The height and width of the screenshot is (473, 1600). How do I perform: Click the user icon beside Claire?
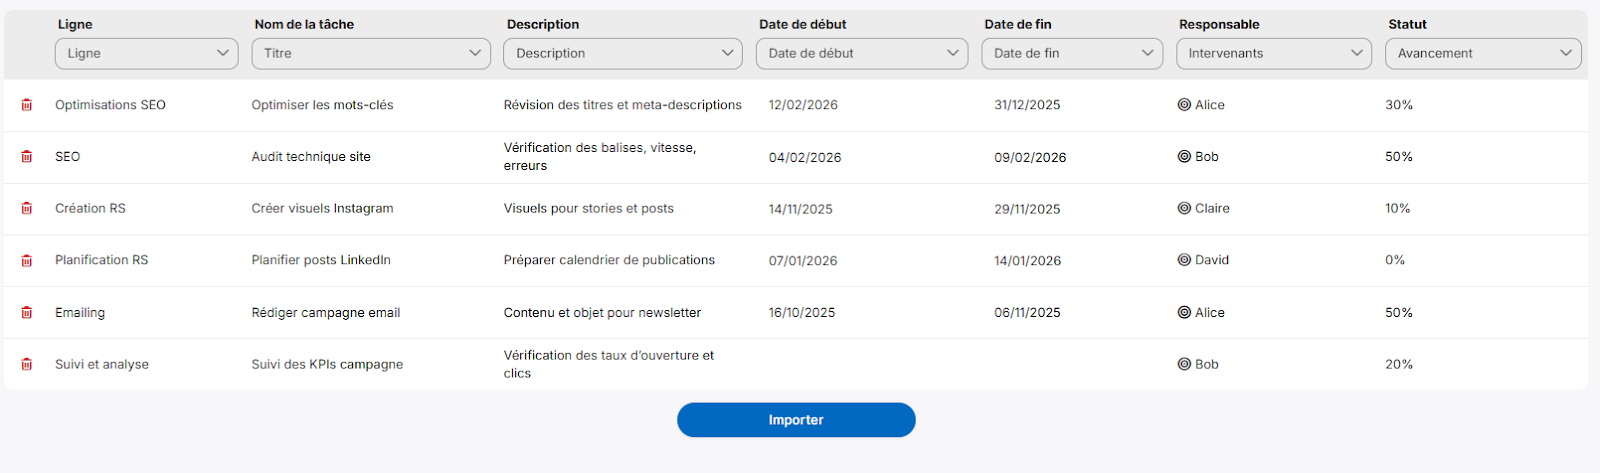[x=1184, y=209]
